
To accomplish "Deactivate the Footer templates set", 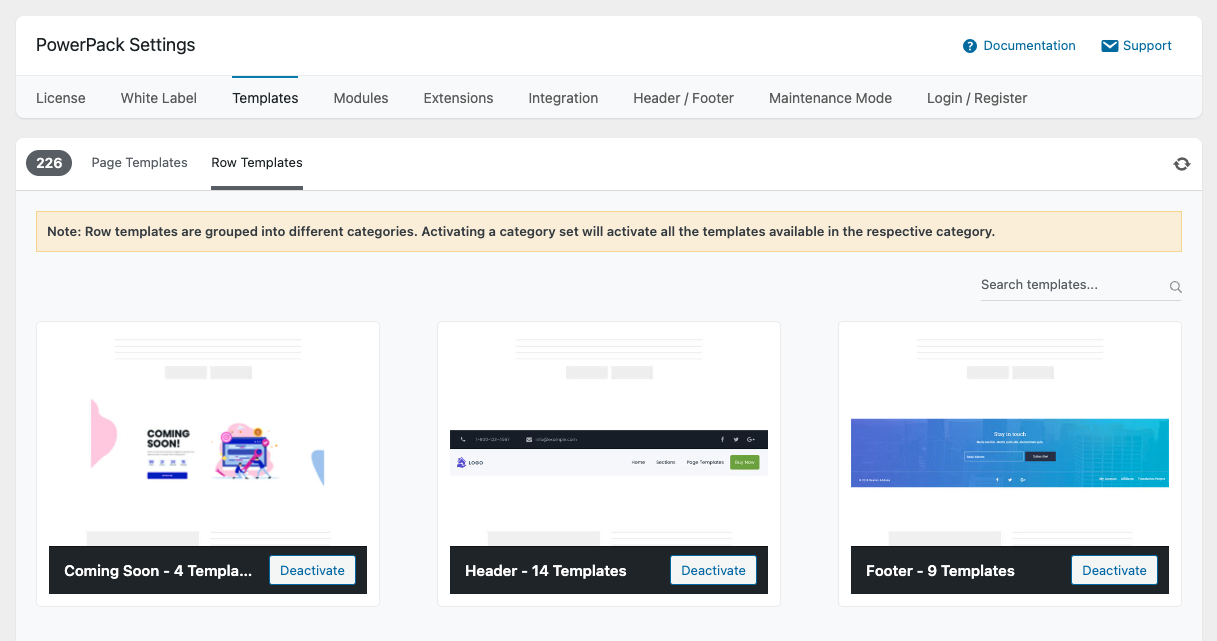I will click(1114, 570).
